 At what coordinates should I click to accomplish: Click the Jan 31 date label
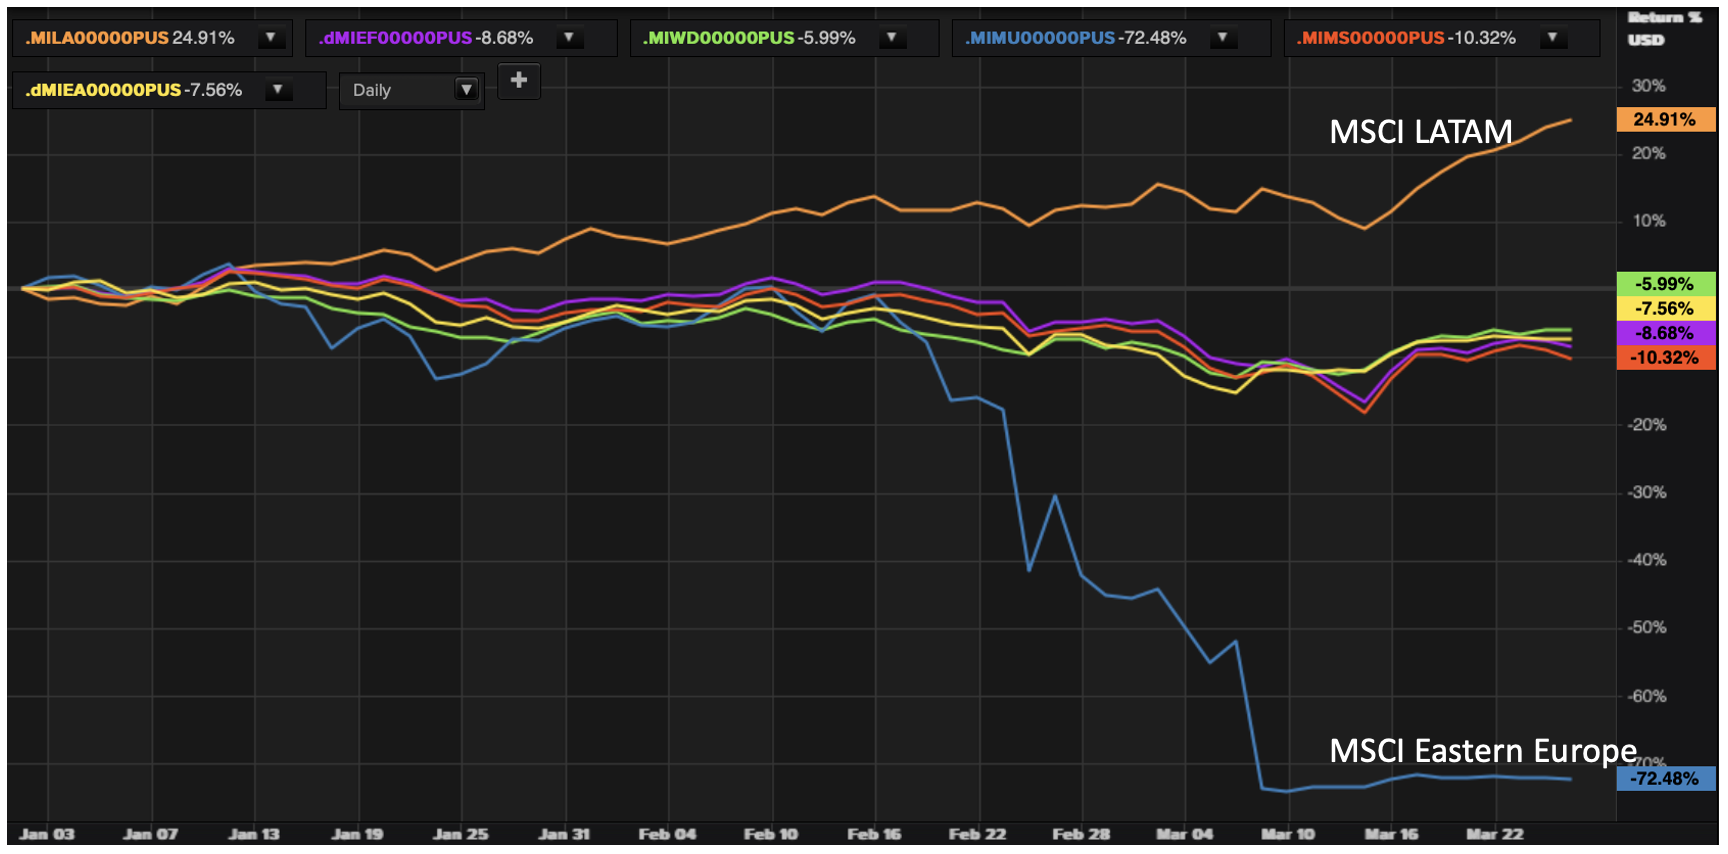tap(564, 834)
